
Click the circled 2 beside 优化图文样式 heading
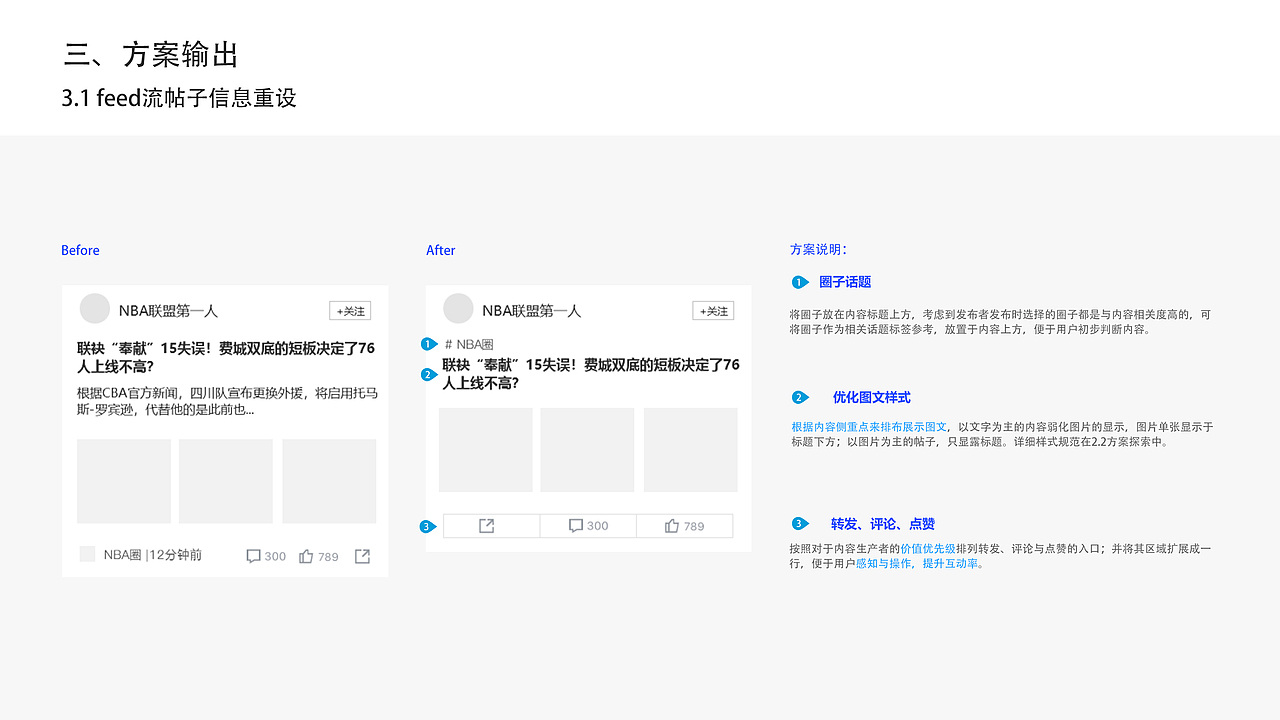coord(800,397)
